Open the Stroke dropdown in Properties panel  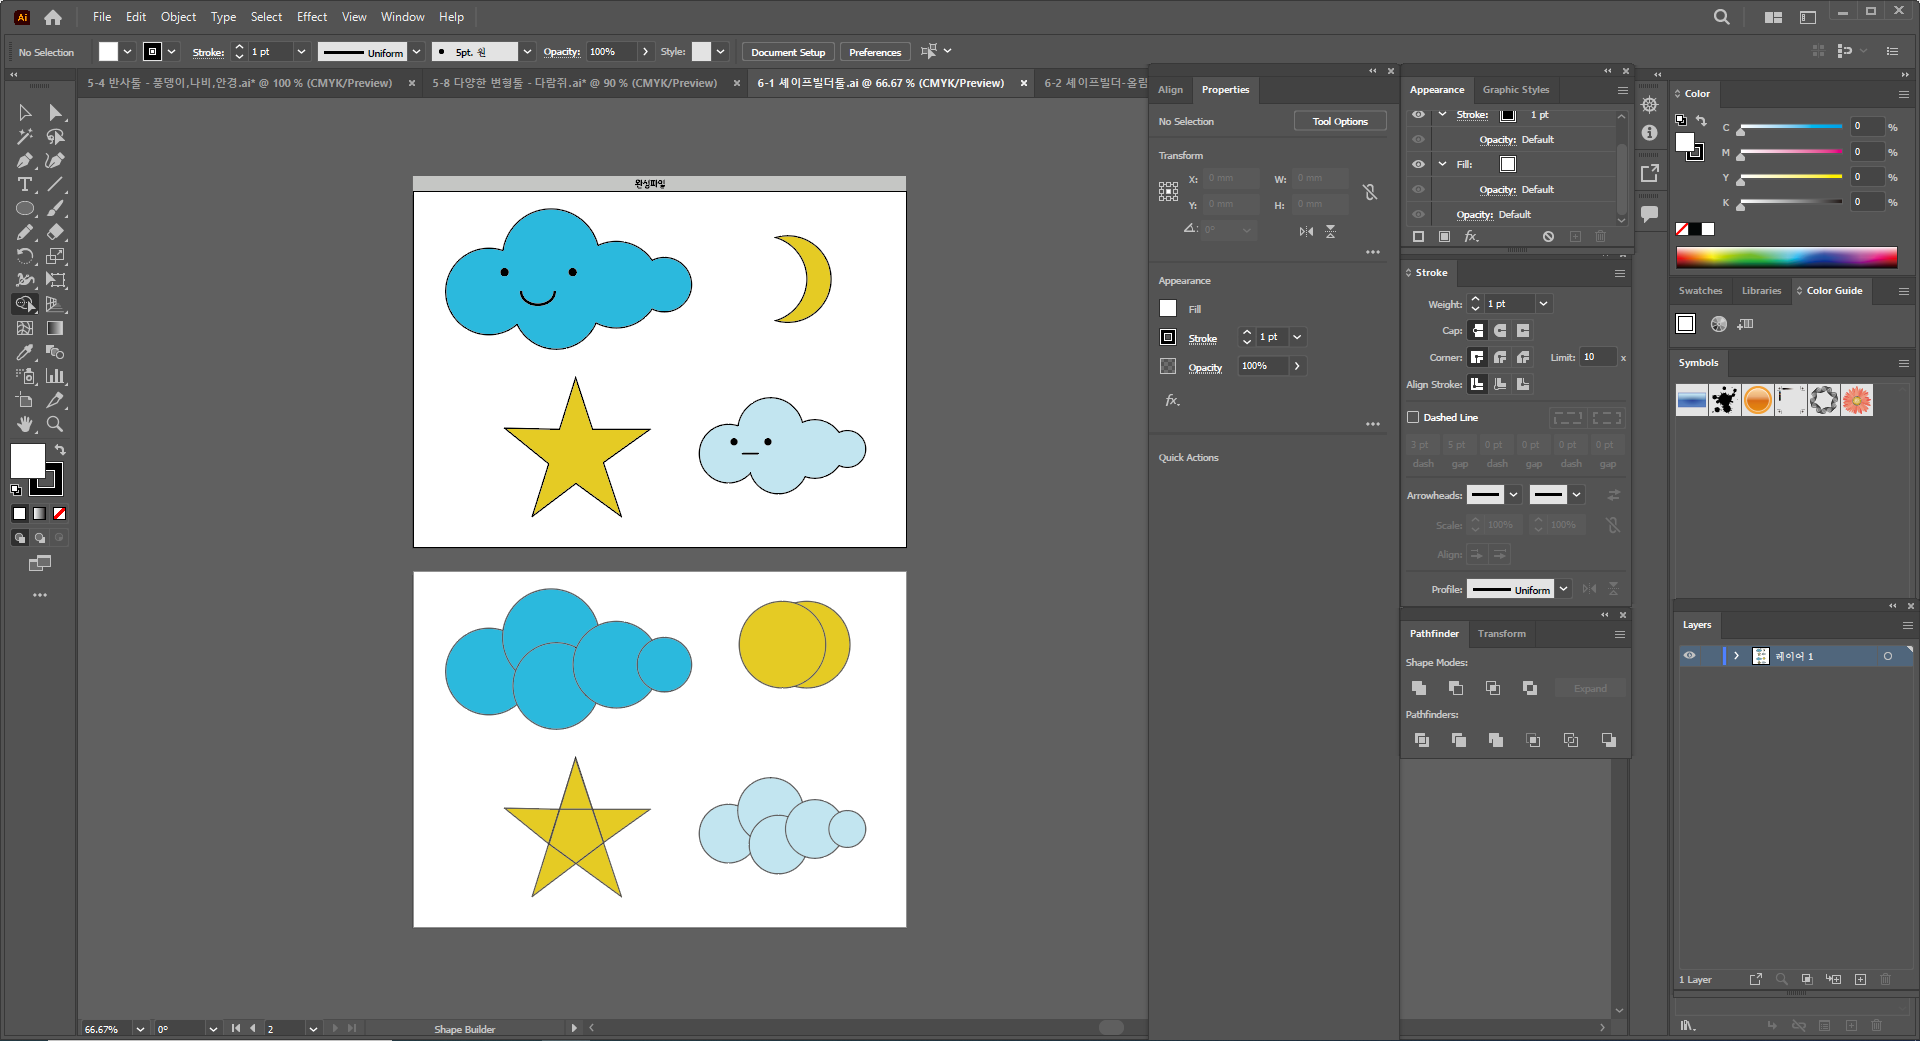click(x=1297, y=337)
